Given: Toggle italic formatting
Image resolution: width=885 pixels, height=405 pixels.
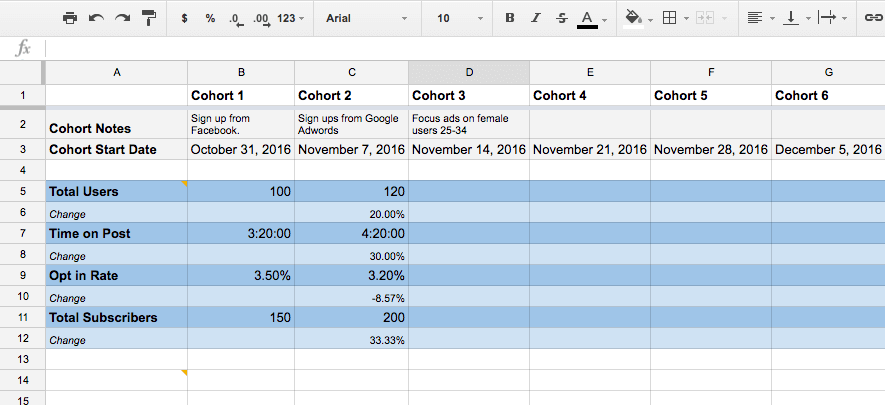Looking at the screenshot, I should [x=536, y=18].
